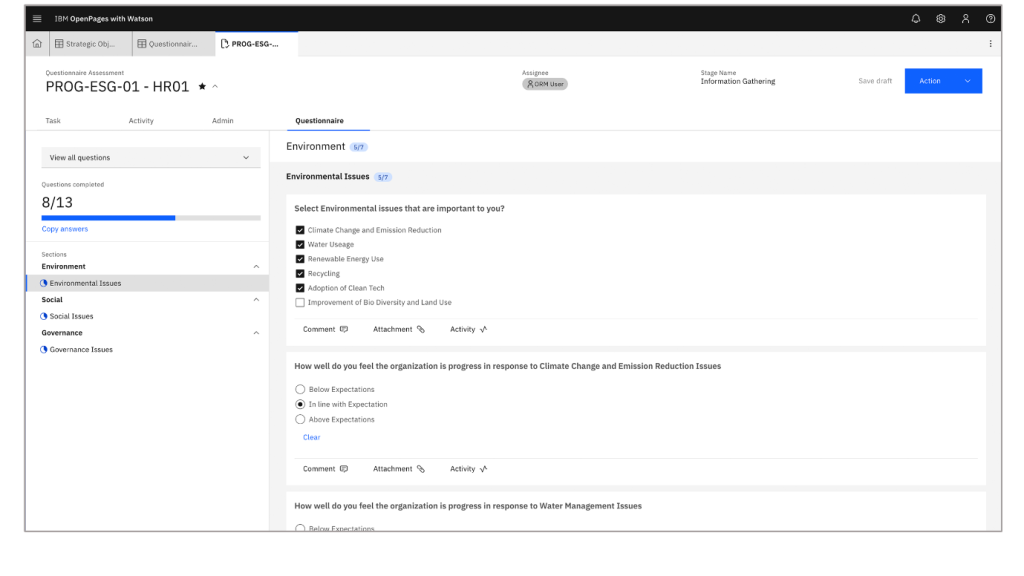The width and height of the screenshot is (1024, 576).
Task: Go to the Home tab icon
Action: tap(37, 44)
